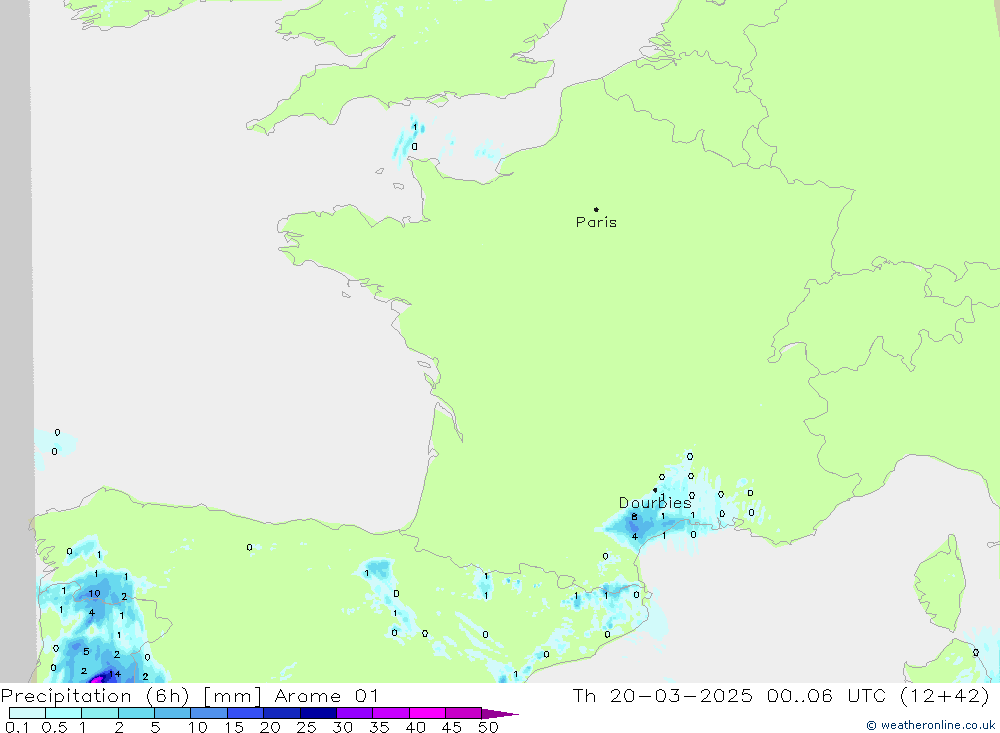Select the 25–30 mm navy legend swatch
The width and height of the screenshot is (1000, 733).
pos(318,713)
